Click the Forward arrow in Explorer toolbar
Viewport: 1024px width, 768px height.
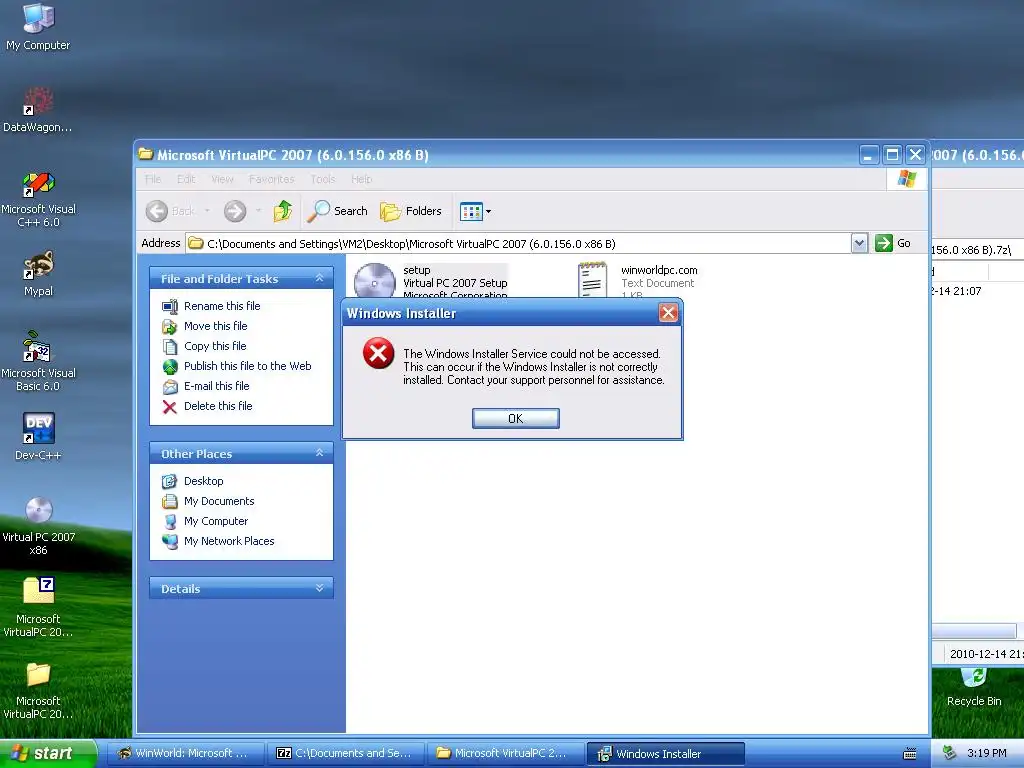[235, 211]
